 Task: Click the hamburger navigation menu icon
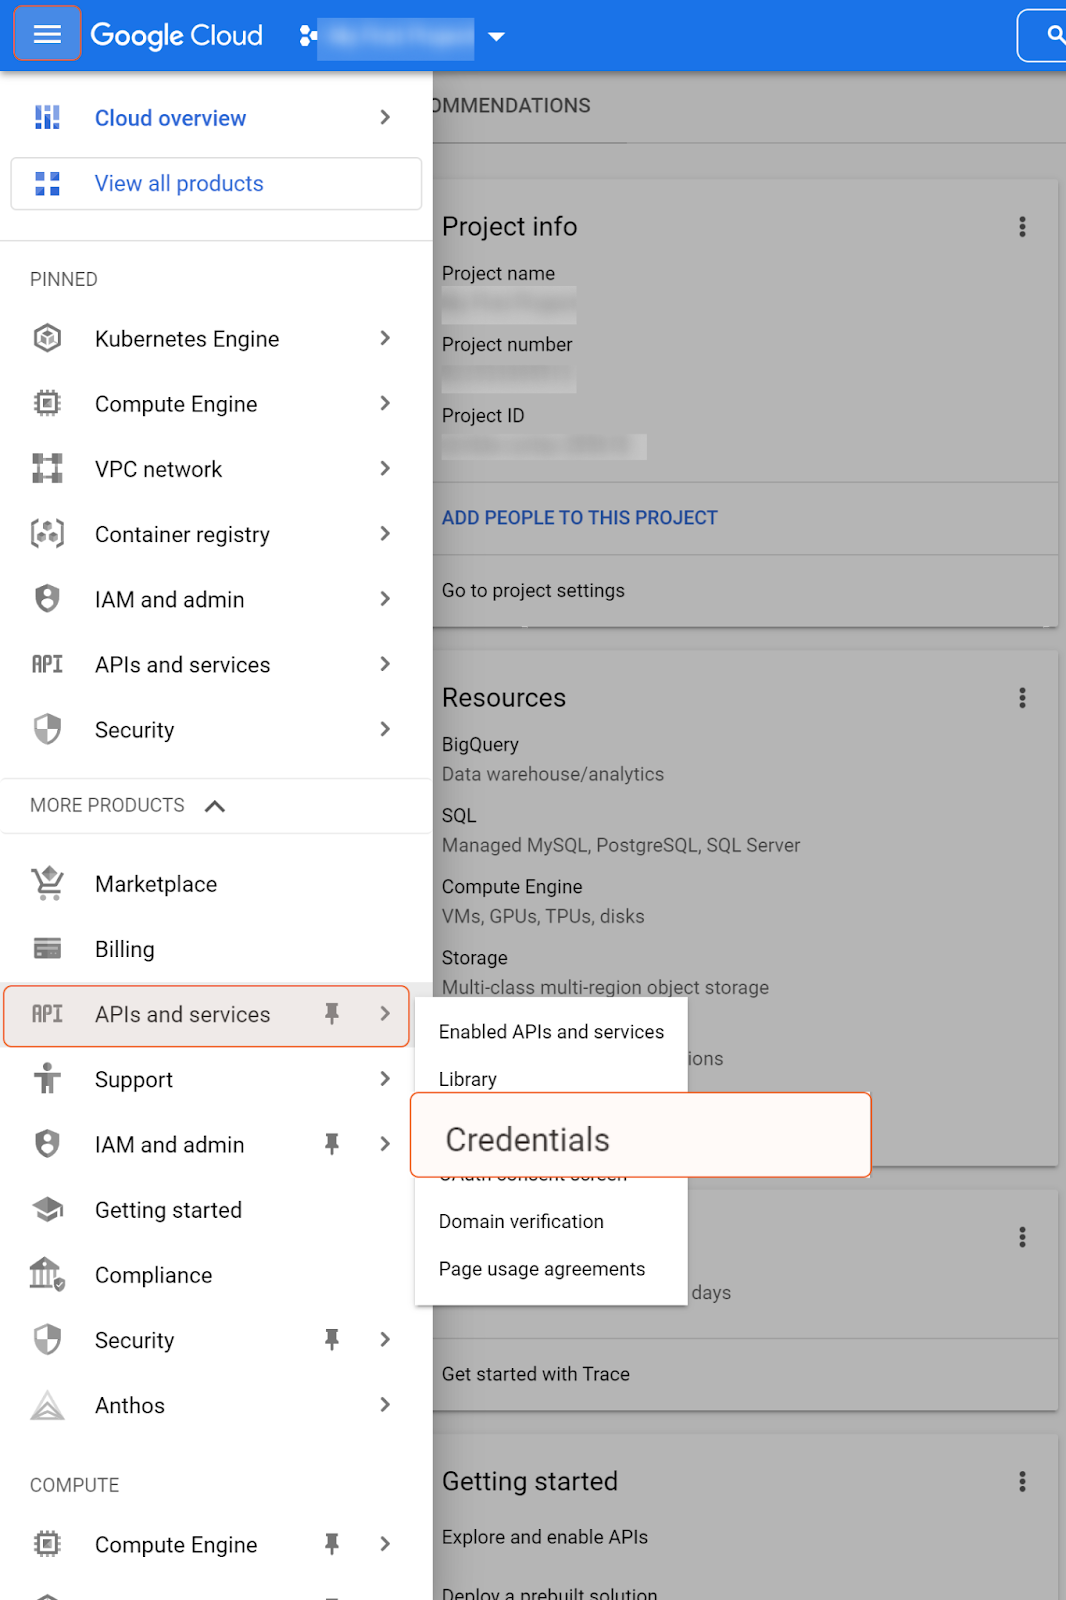click(47, 35)
